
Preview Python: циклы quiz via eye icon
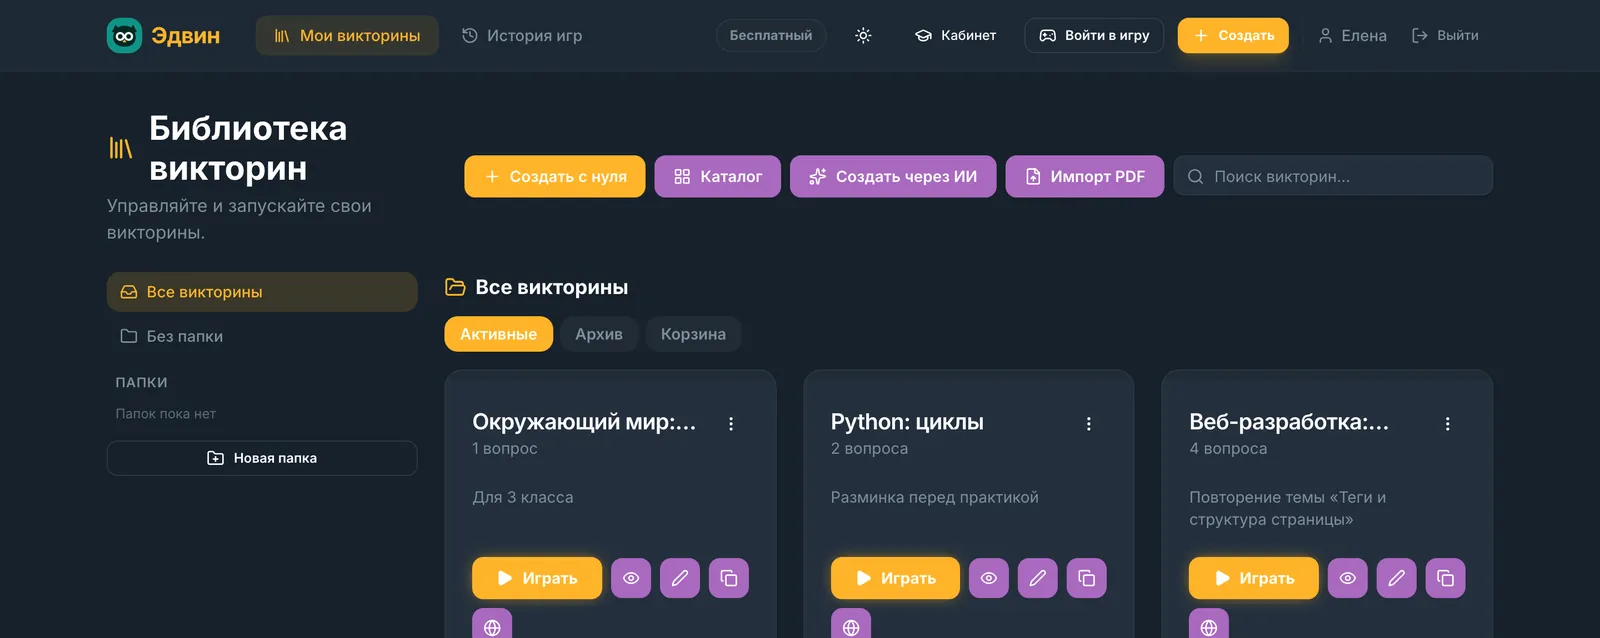[989, 578]
